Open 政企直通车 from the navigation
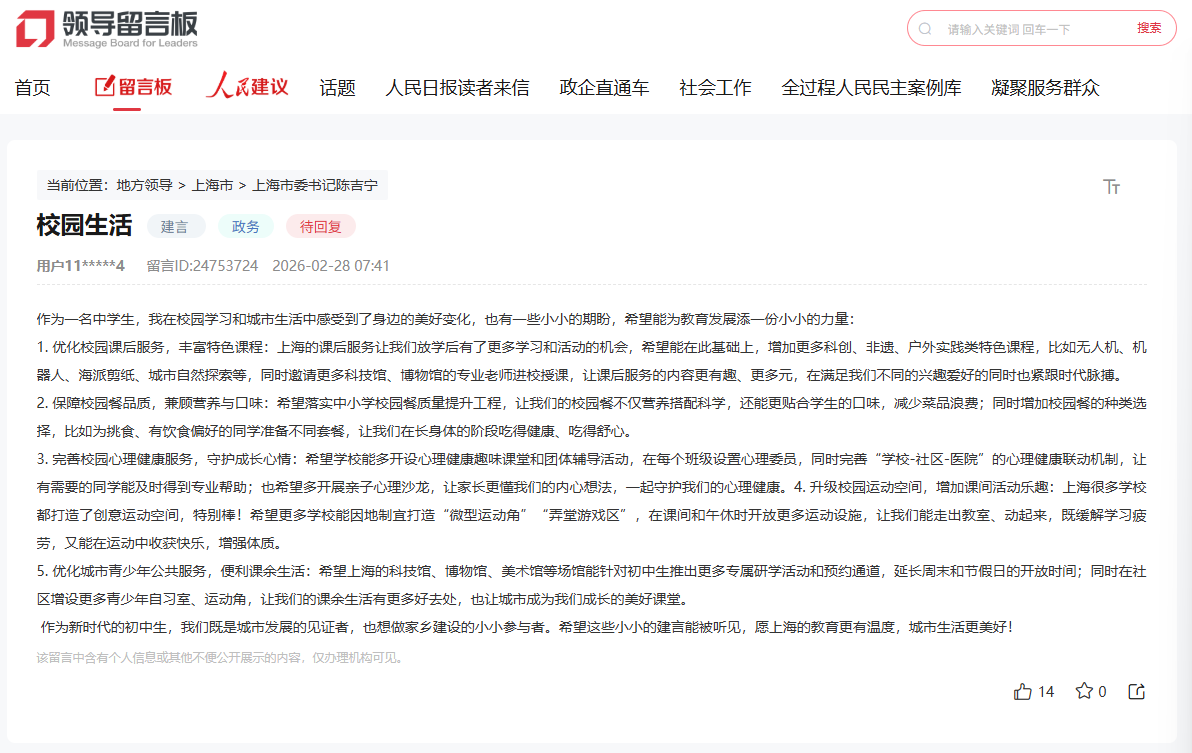 [x=604, y=87]
